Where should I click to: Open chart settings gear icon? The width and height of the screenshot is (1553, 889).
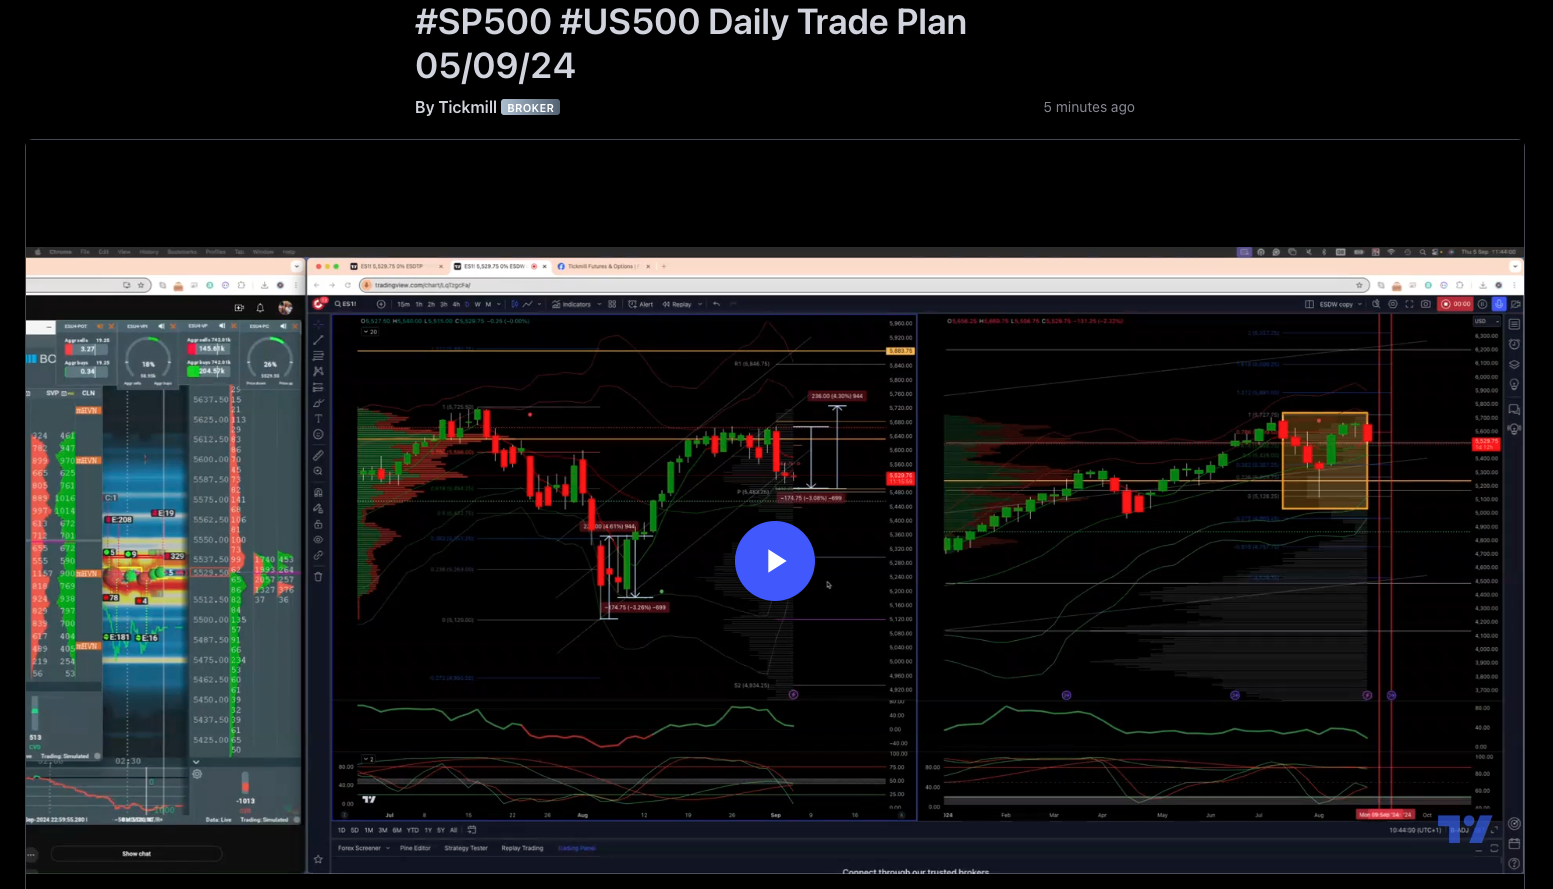coord(1393,304)
